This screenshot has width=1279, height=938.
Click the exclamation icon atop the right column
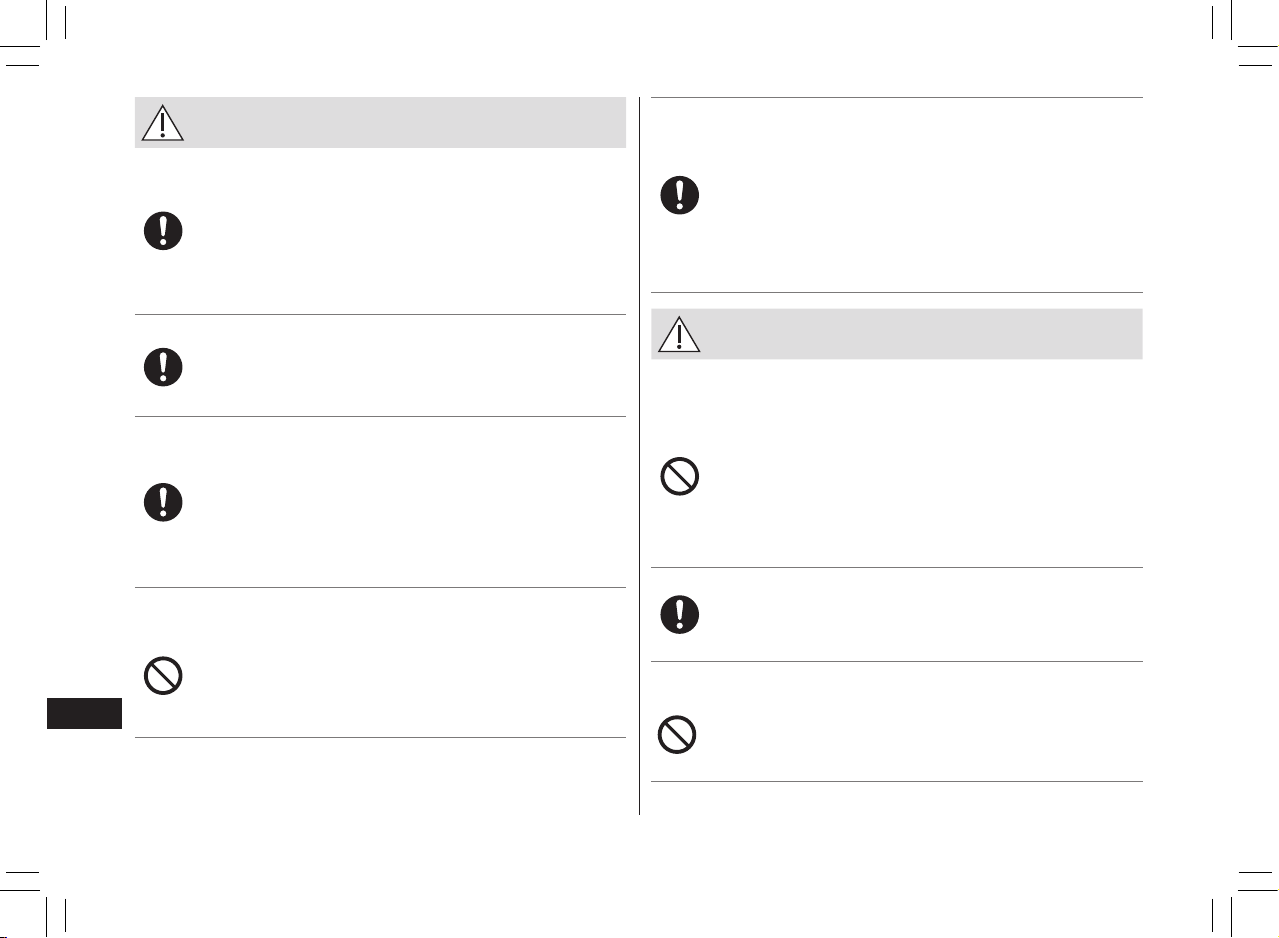point(680,195)
